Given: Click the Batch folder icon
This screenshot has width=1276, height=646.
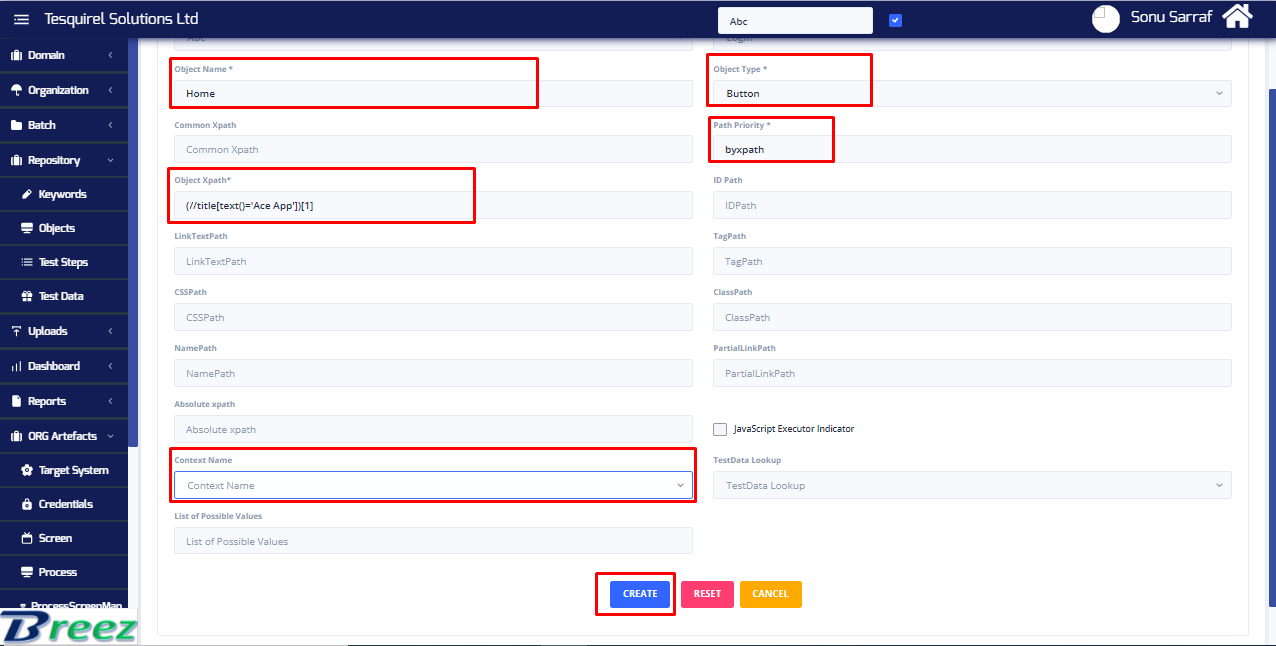Looking at the screenshot, I should (x=16, y=125).
